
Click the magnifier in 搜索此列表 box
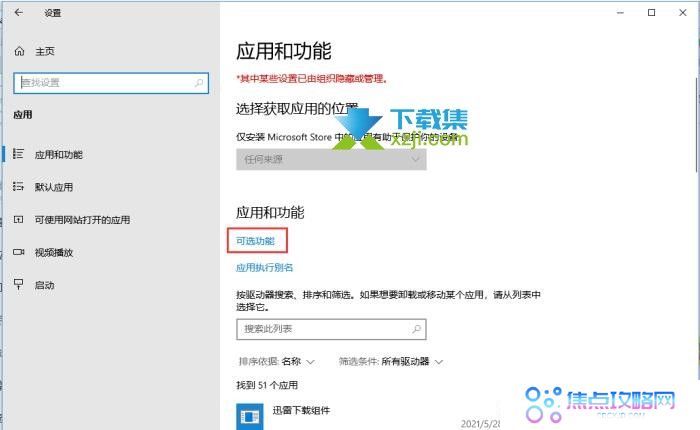click(416, 329)
